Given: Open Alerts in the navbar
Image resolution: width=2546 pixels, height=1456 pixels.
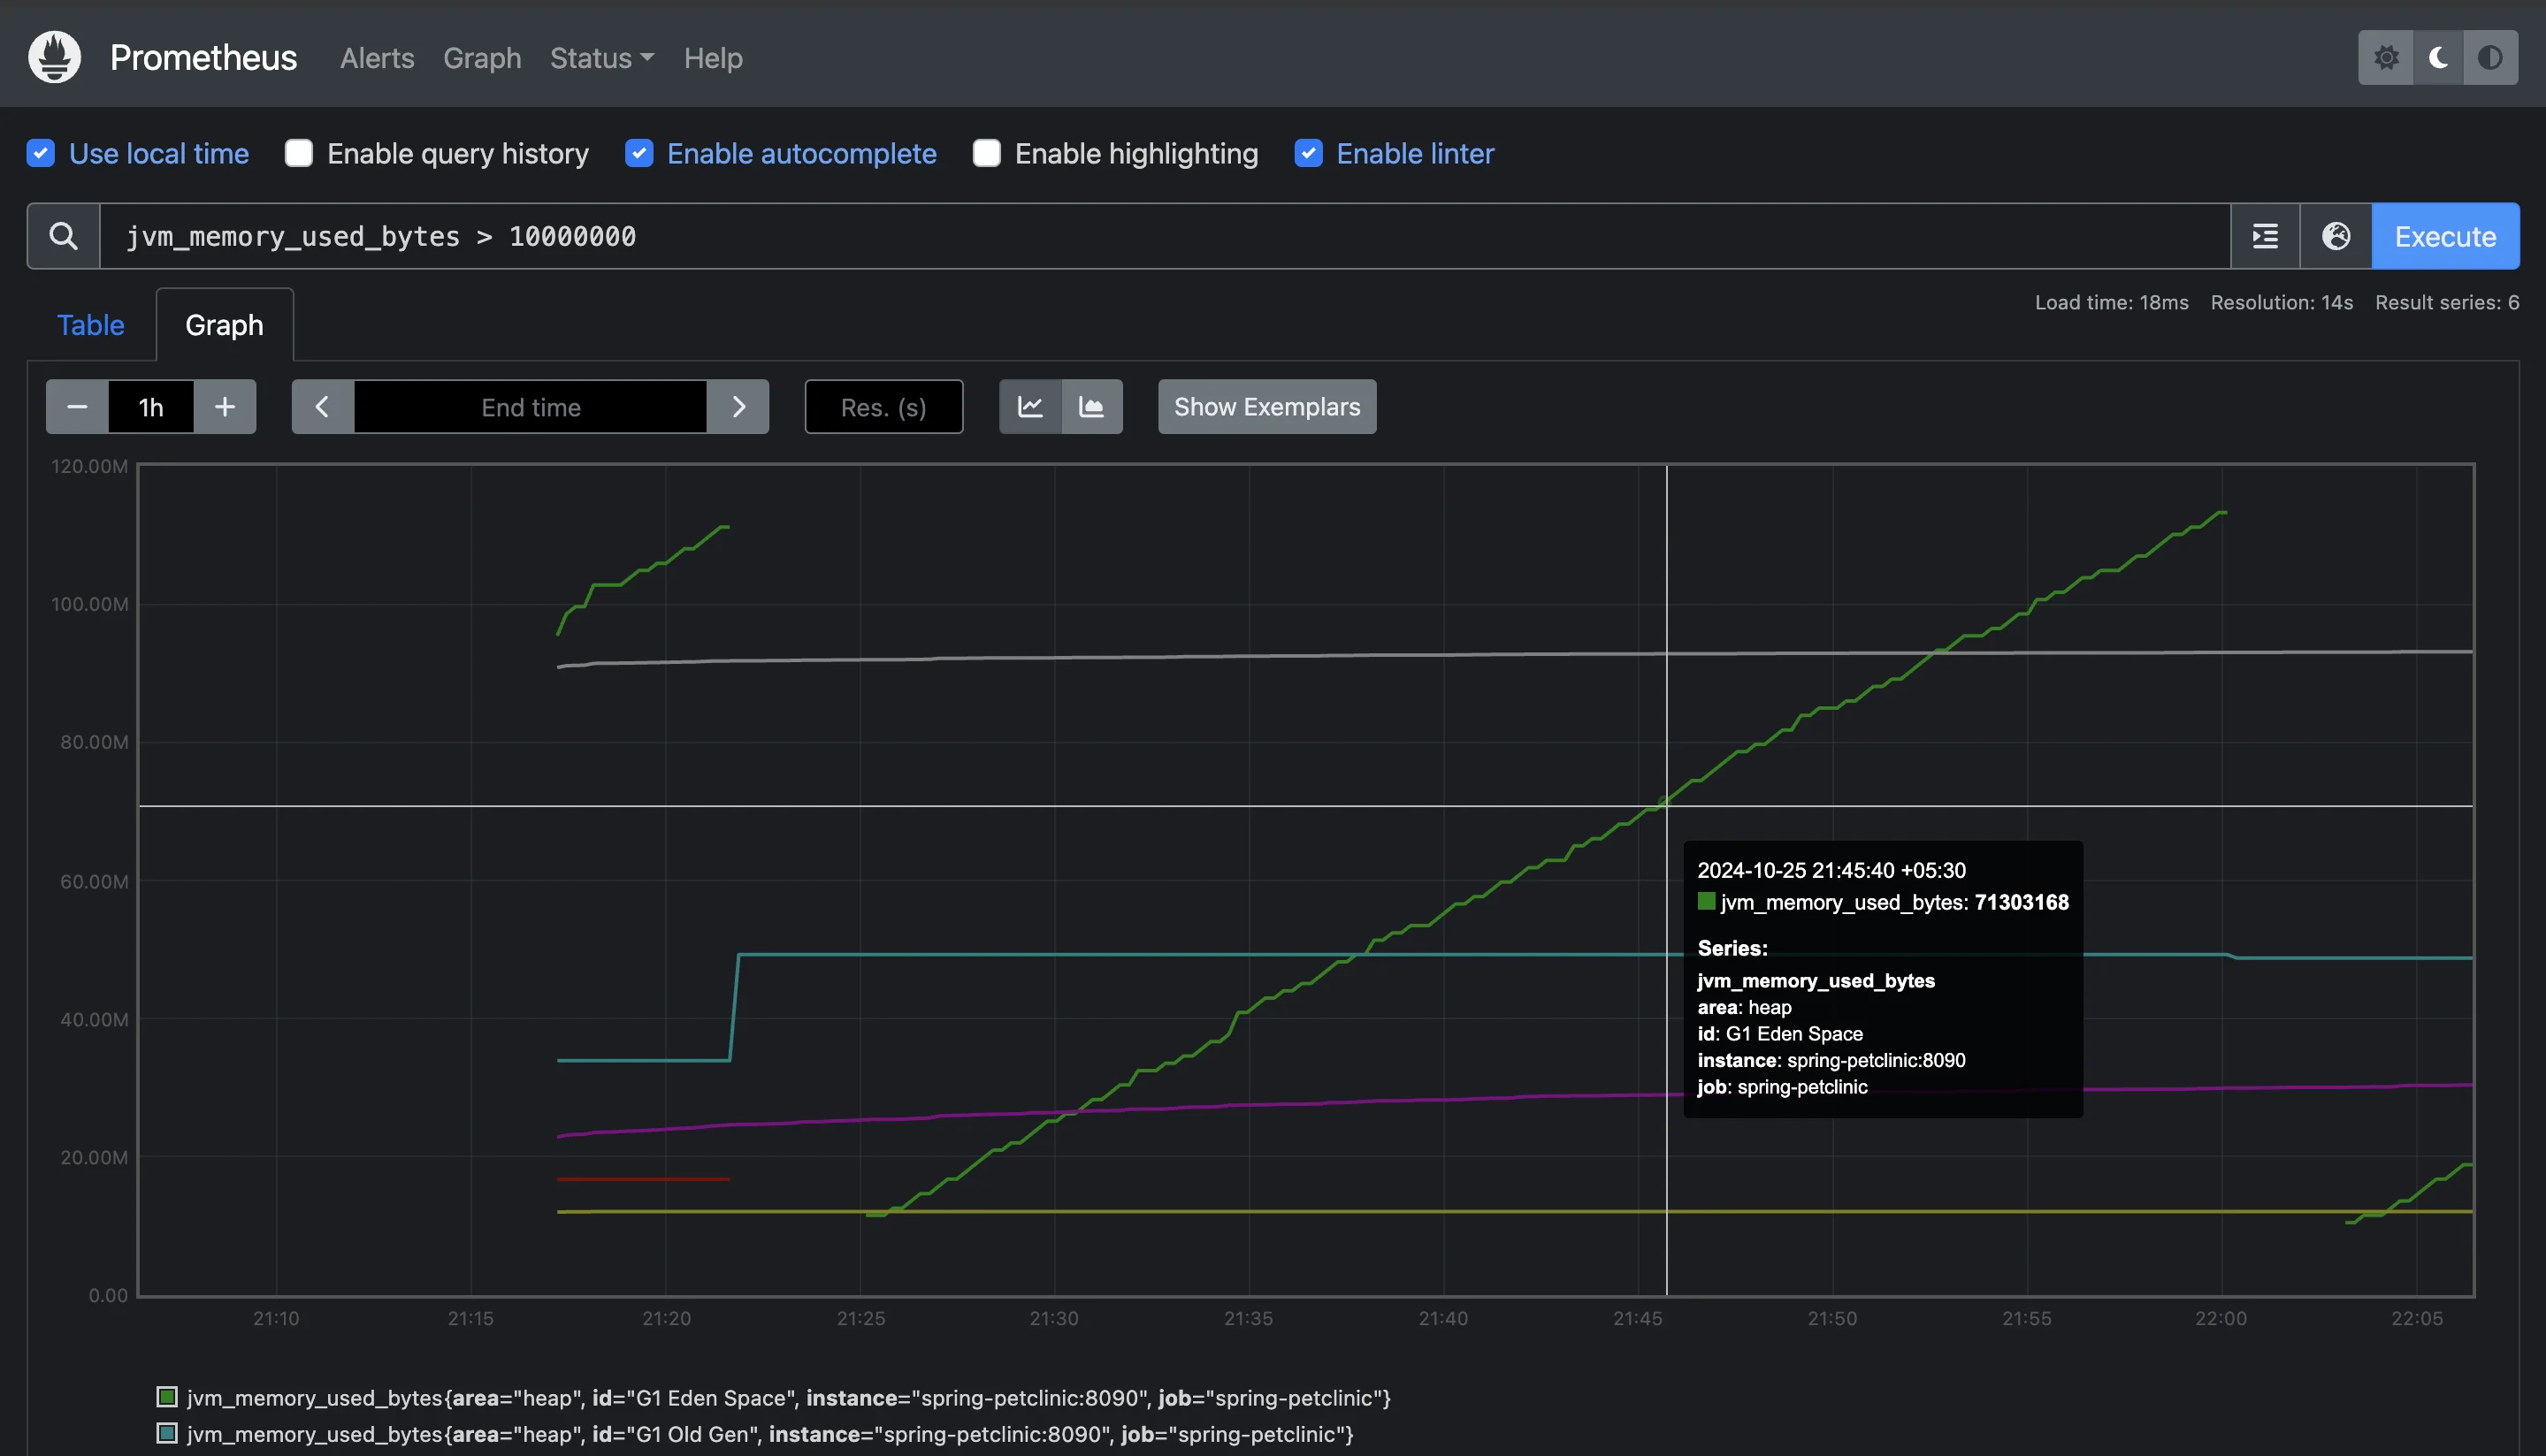Looking at the screenshot, I should (377, 58).
